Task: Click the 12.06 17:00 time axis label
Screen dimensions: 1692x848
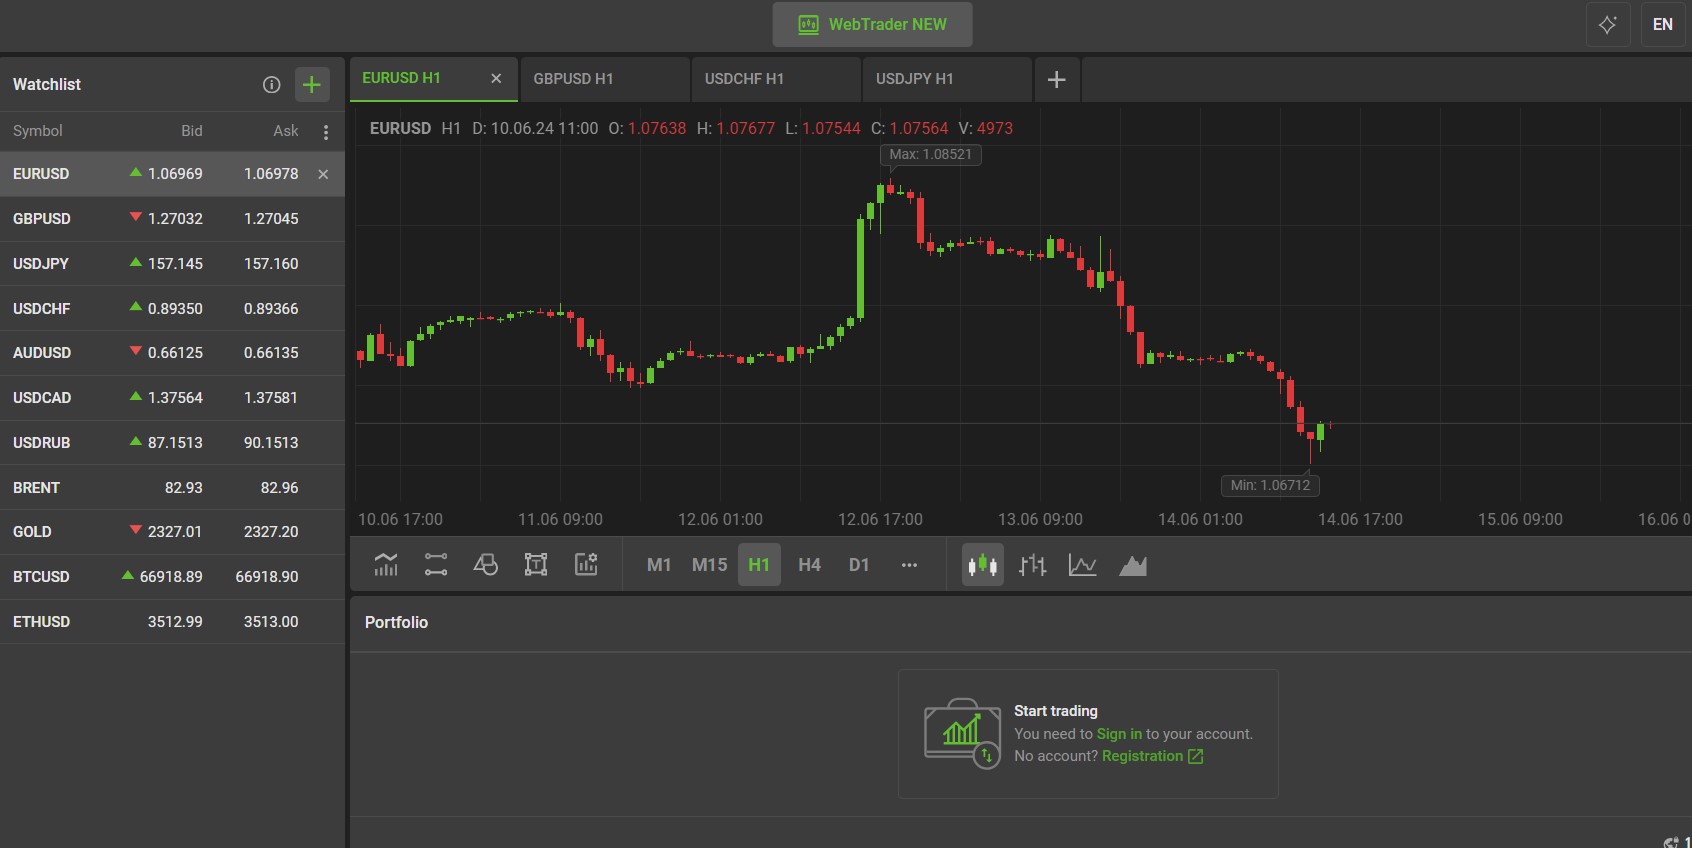Action: (880, 520)
